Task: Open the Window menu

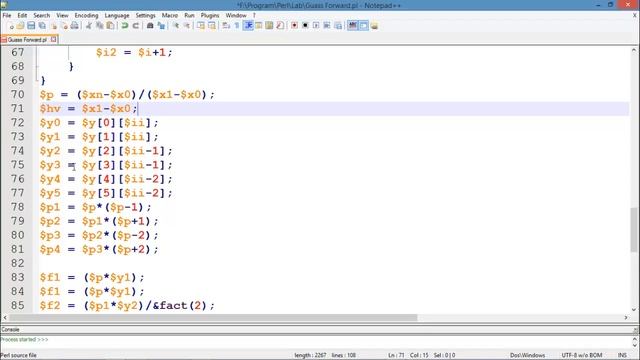Action: (x=236, y=16)
